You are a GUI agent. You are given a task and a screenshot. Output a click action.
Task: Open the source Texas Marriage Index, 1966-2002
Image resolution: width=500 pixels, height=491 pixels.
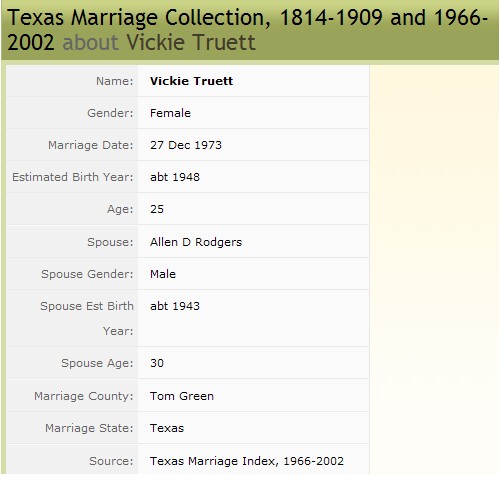click(247, 461)
